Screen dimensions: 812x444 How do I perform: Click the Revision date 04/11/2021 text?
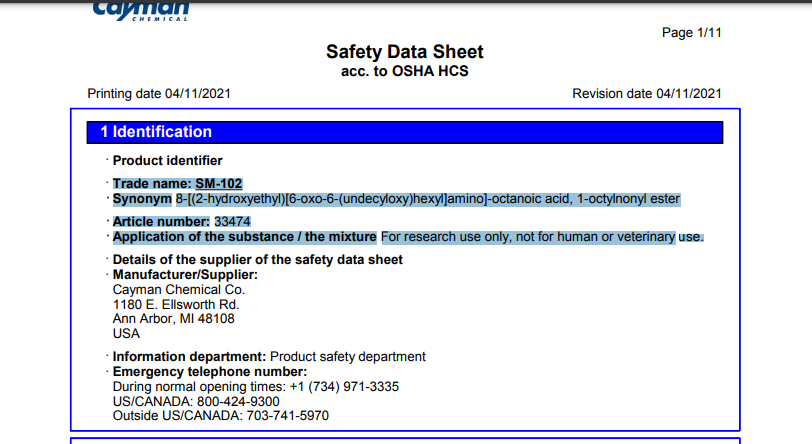tap(646, 94)
